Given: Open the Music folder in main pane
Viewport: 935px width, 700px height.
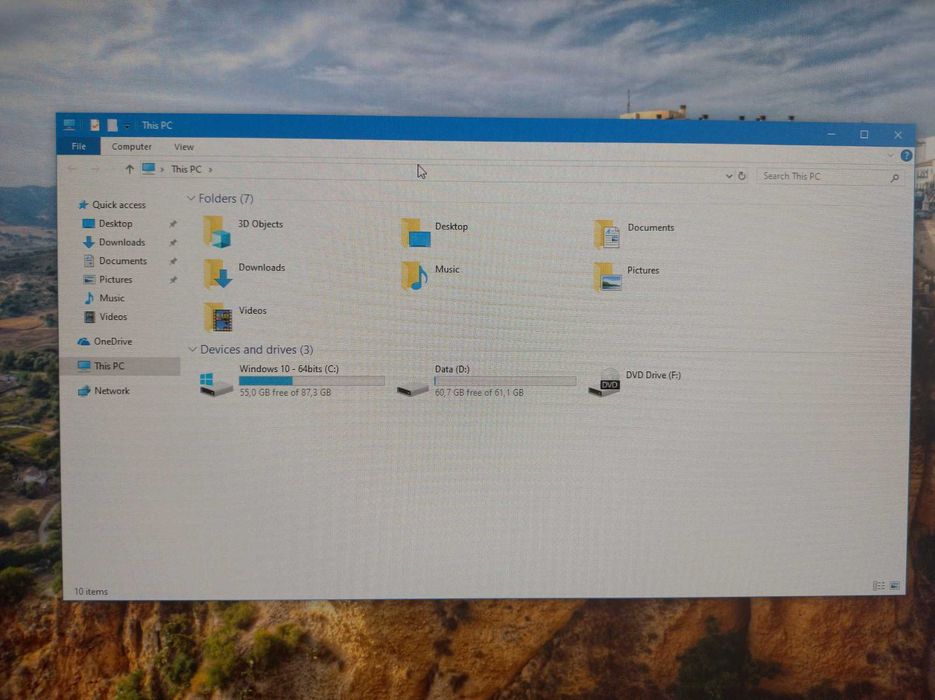Looking at the screenshot, I should tap(431, 275).
